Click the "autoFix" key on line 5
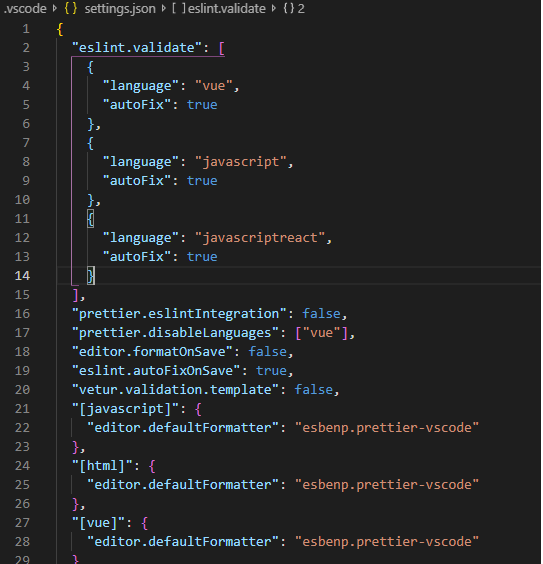Viewport: 543px width, 564px height. pos(137,105)
